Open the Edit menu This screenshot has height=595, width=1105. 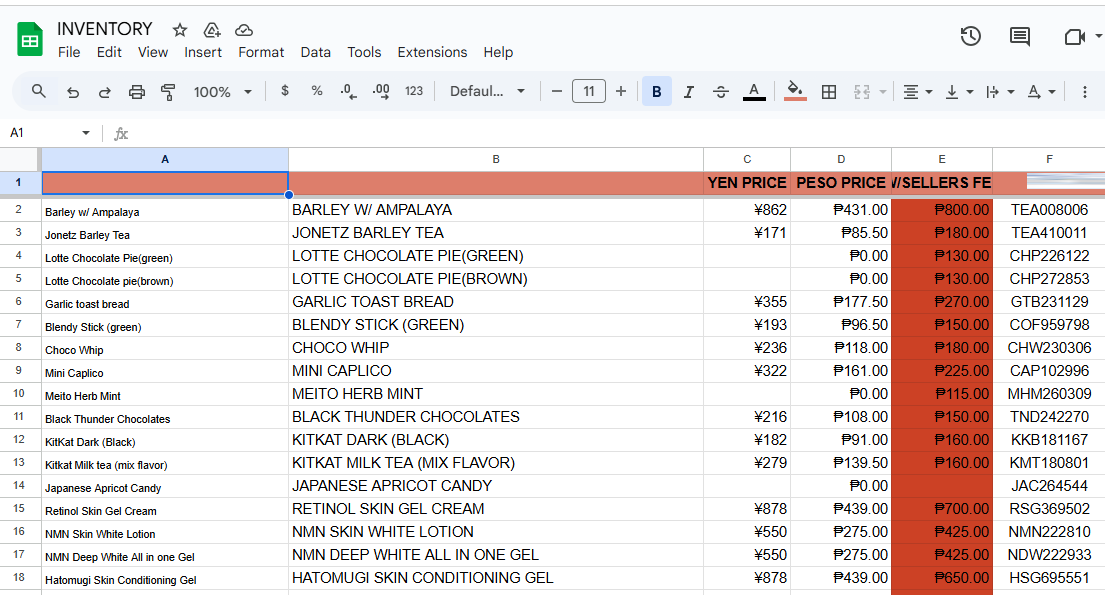click(109, 52)
